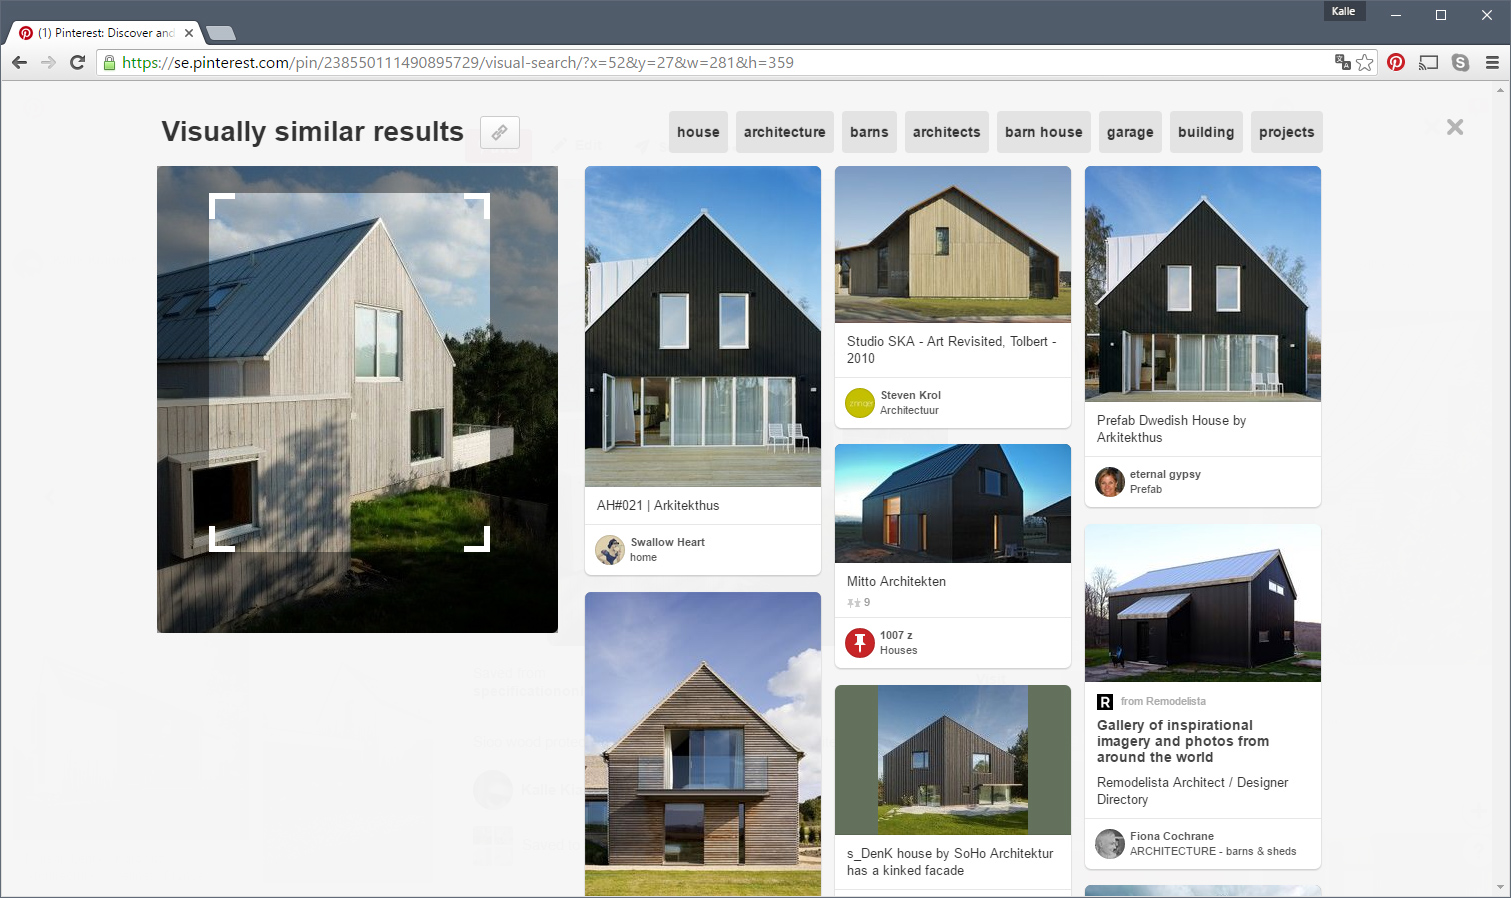1511x898 pixels.
Task: Open the AH#021 Arkitekthus house image
Action: (x=703, y=326)
